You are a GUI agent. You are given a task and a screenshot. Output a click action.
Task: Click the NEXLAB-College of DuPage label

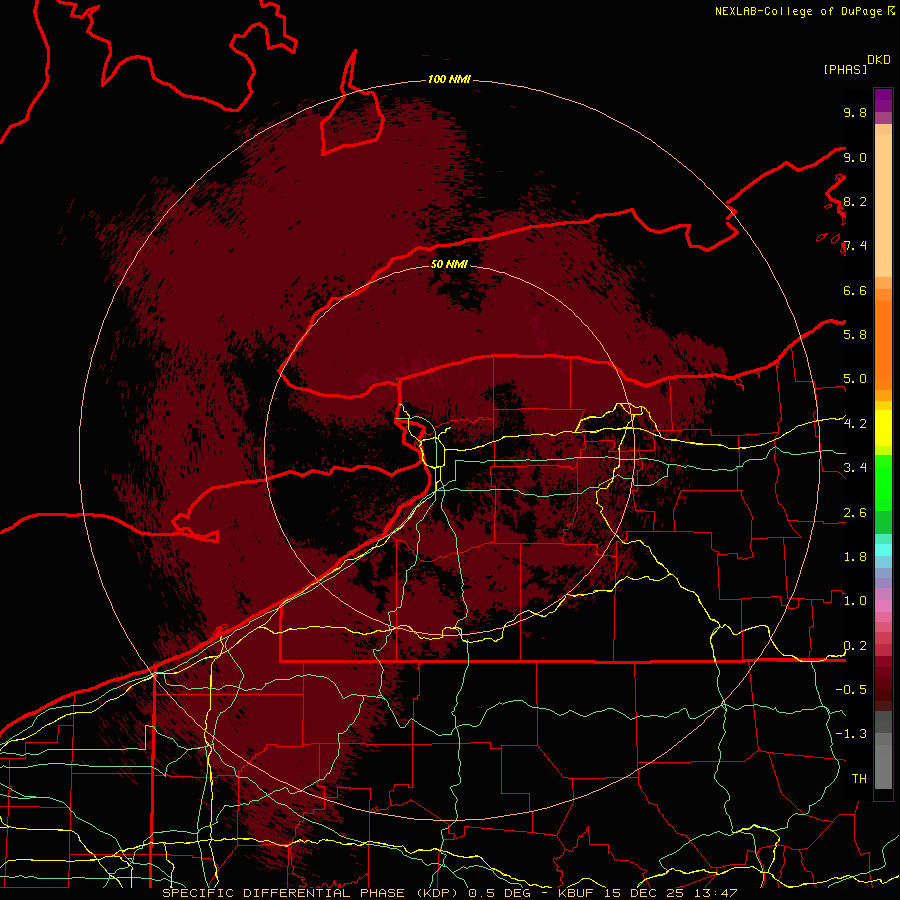[798, 11]
